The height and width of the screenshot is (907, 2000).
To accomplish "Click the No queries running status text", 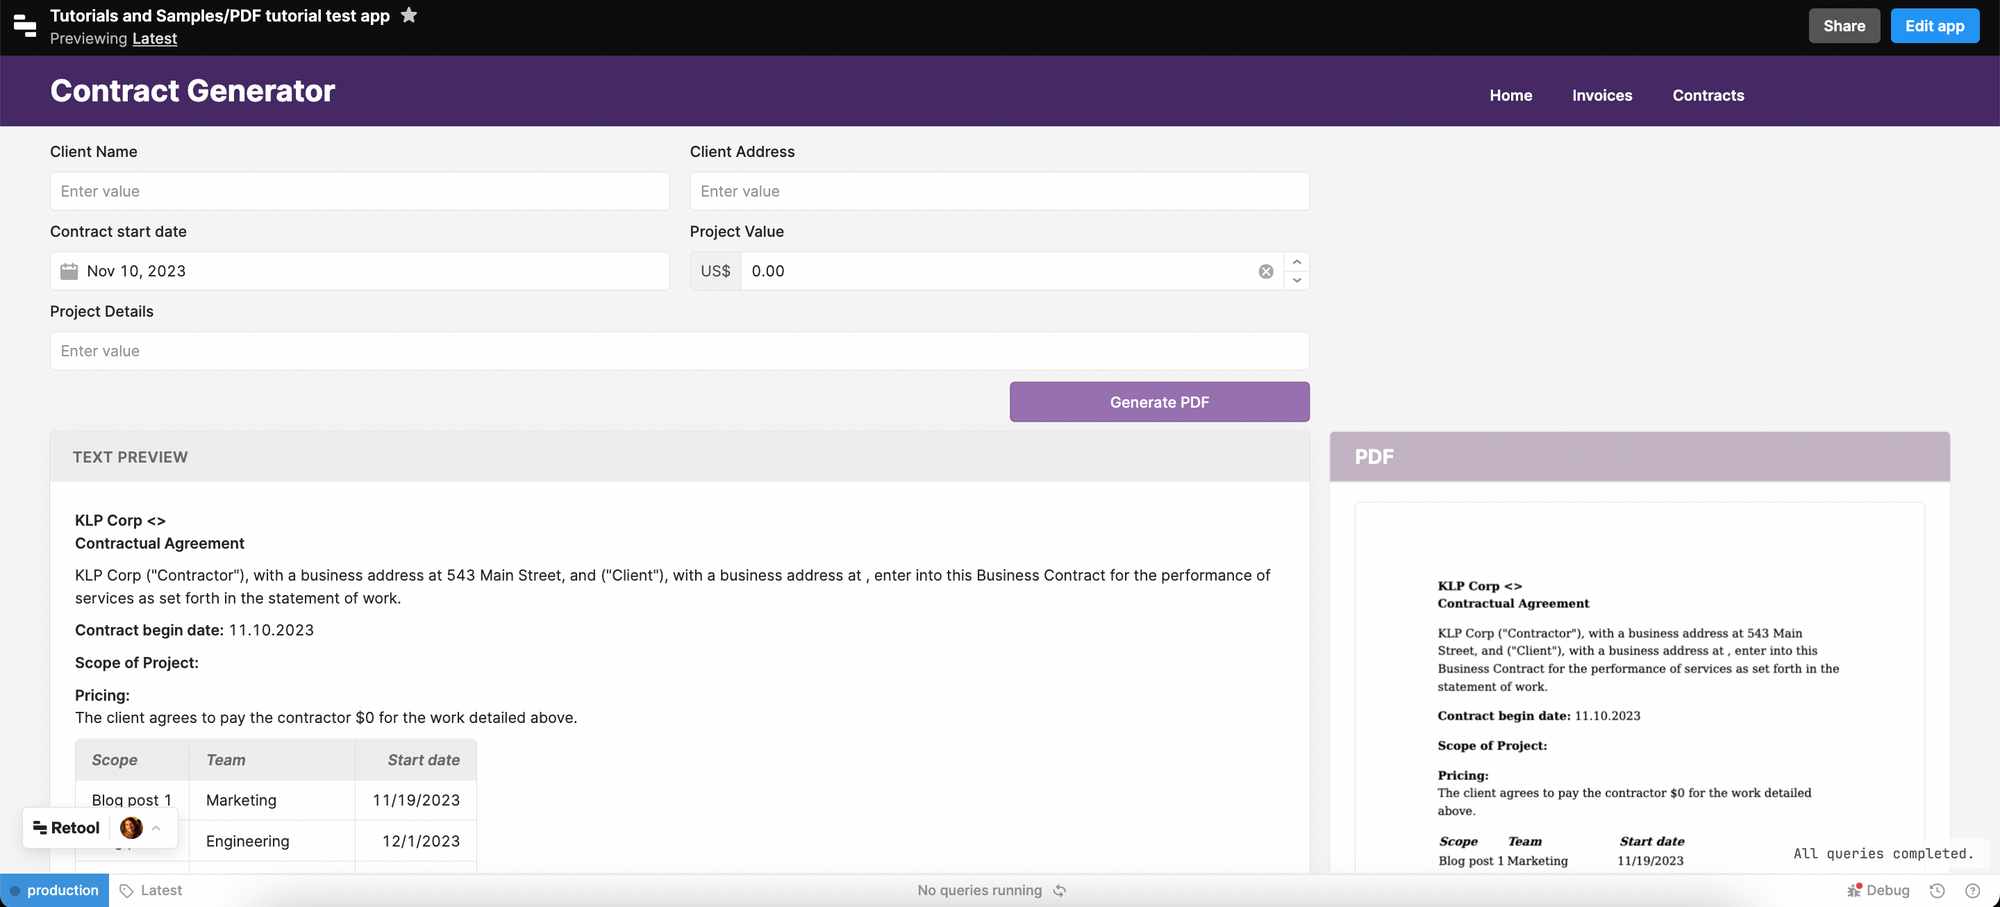I will point(980,890).
